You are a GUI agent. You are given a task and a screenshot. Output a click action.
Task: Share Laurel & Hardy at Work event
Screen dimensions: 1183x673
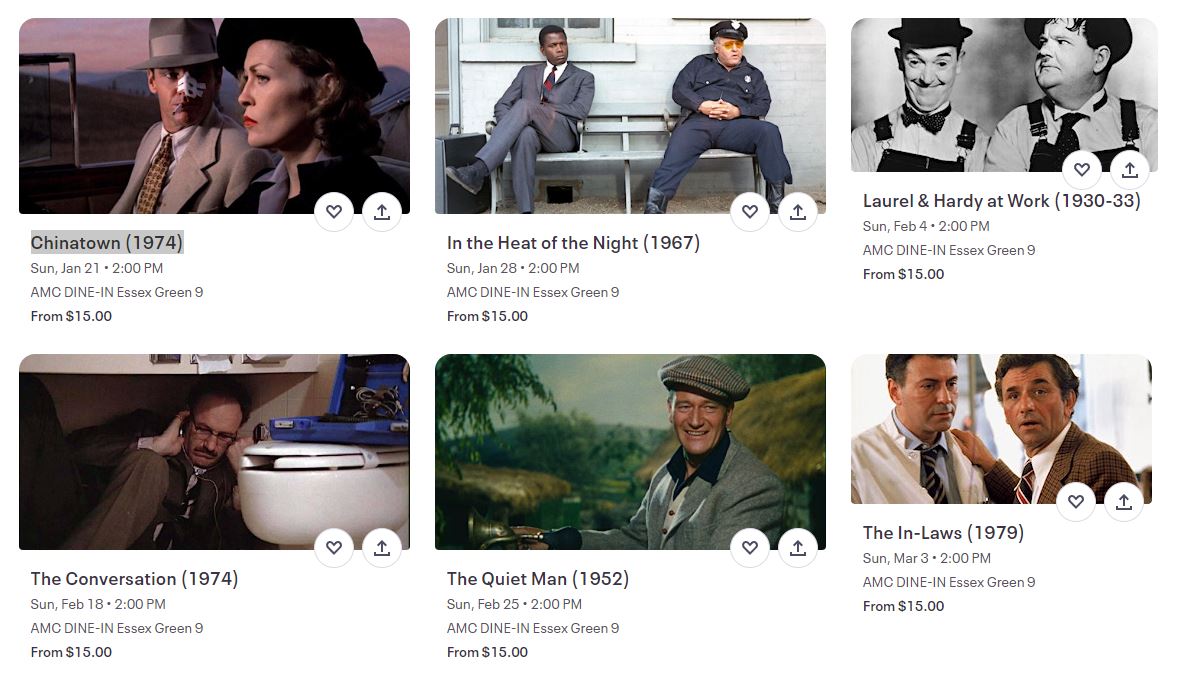(1130, 170)
